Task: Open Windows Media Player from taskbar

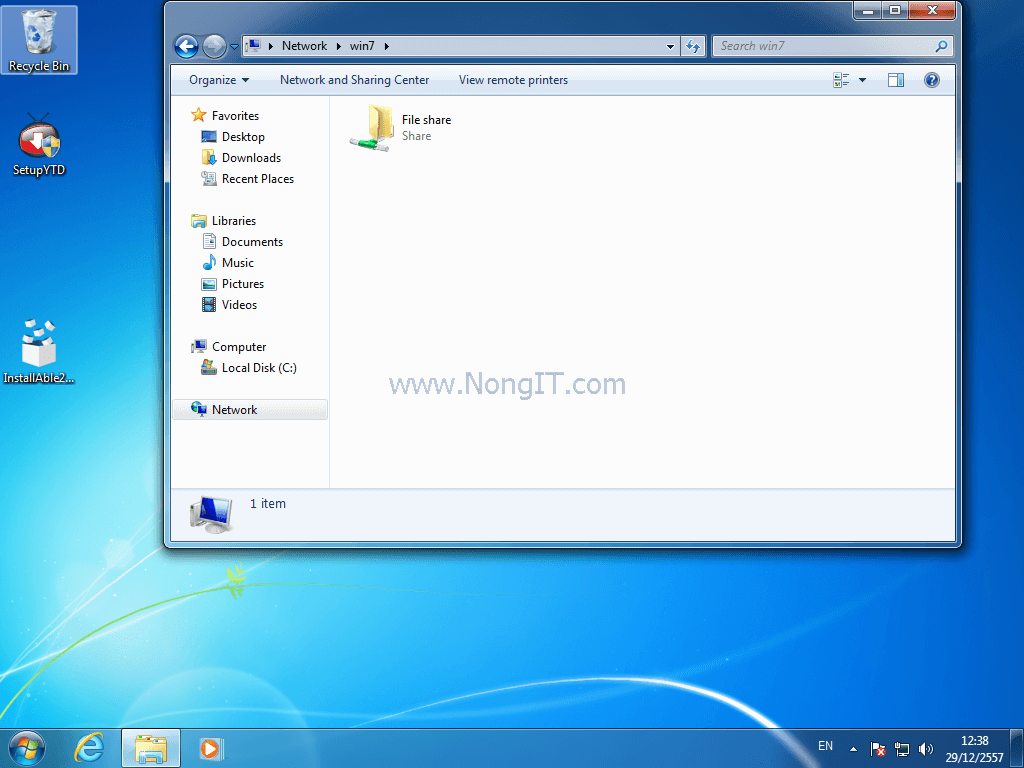Action: point(211,748)
